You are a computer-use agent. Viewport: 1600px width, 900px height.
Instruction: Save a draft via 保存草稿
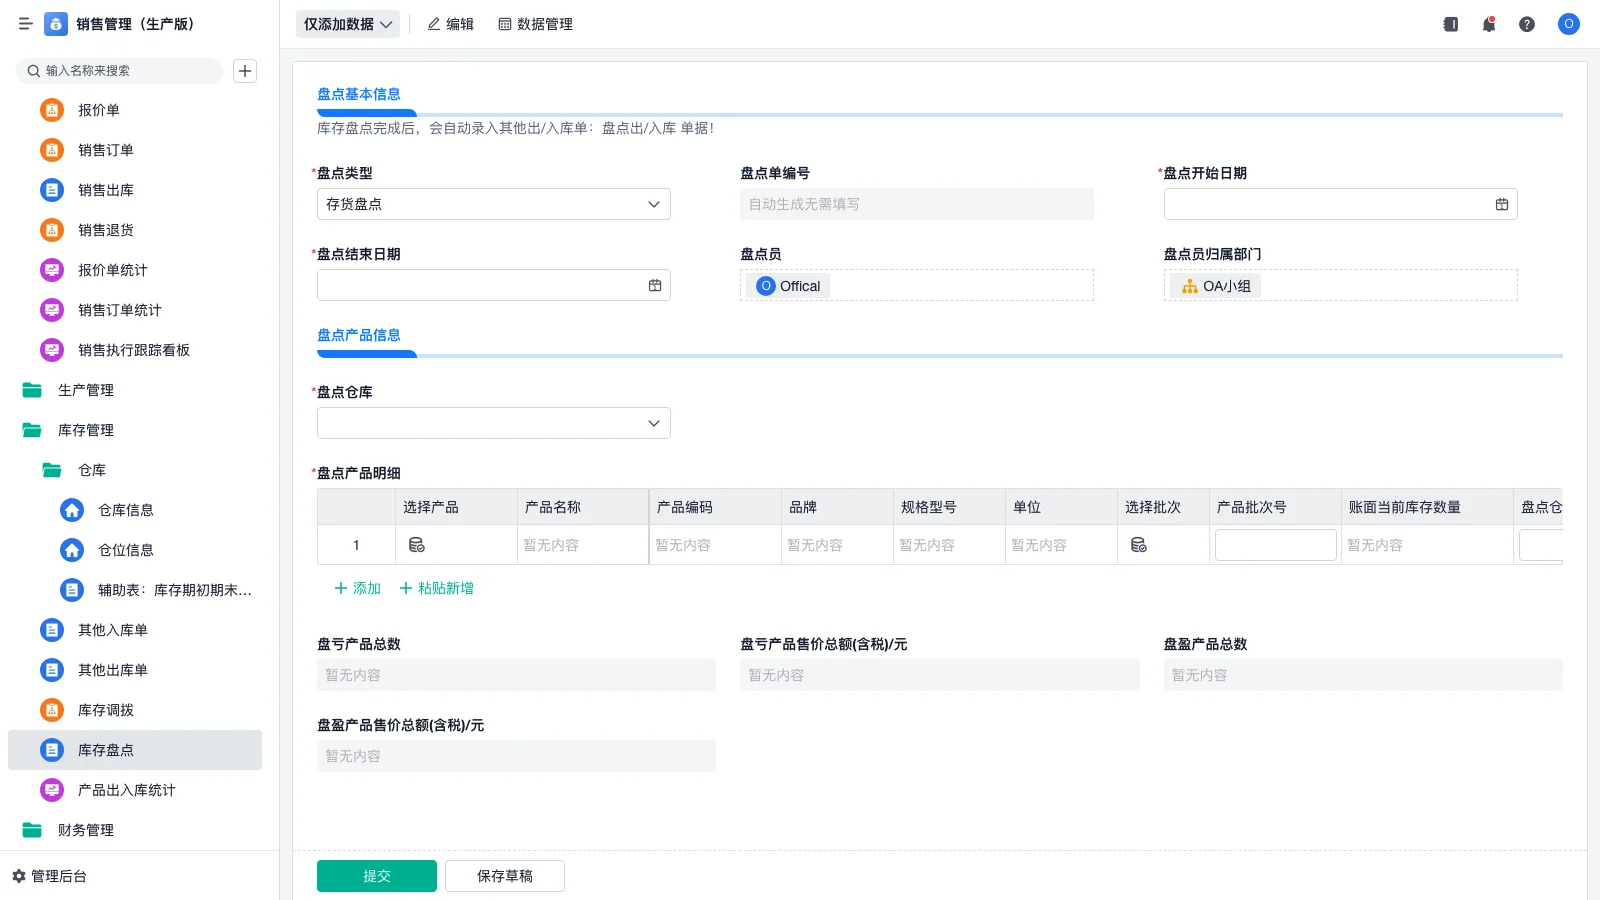click(504, 875)
